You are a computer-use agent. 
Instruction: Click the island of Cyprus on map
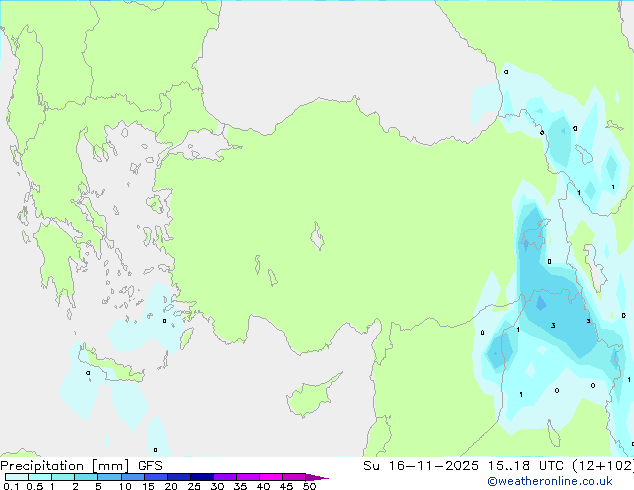(x=312, y=395)
